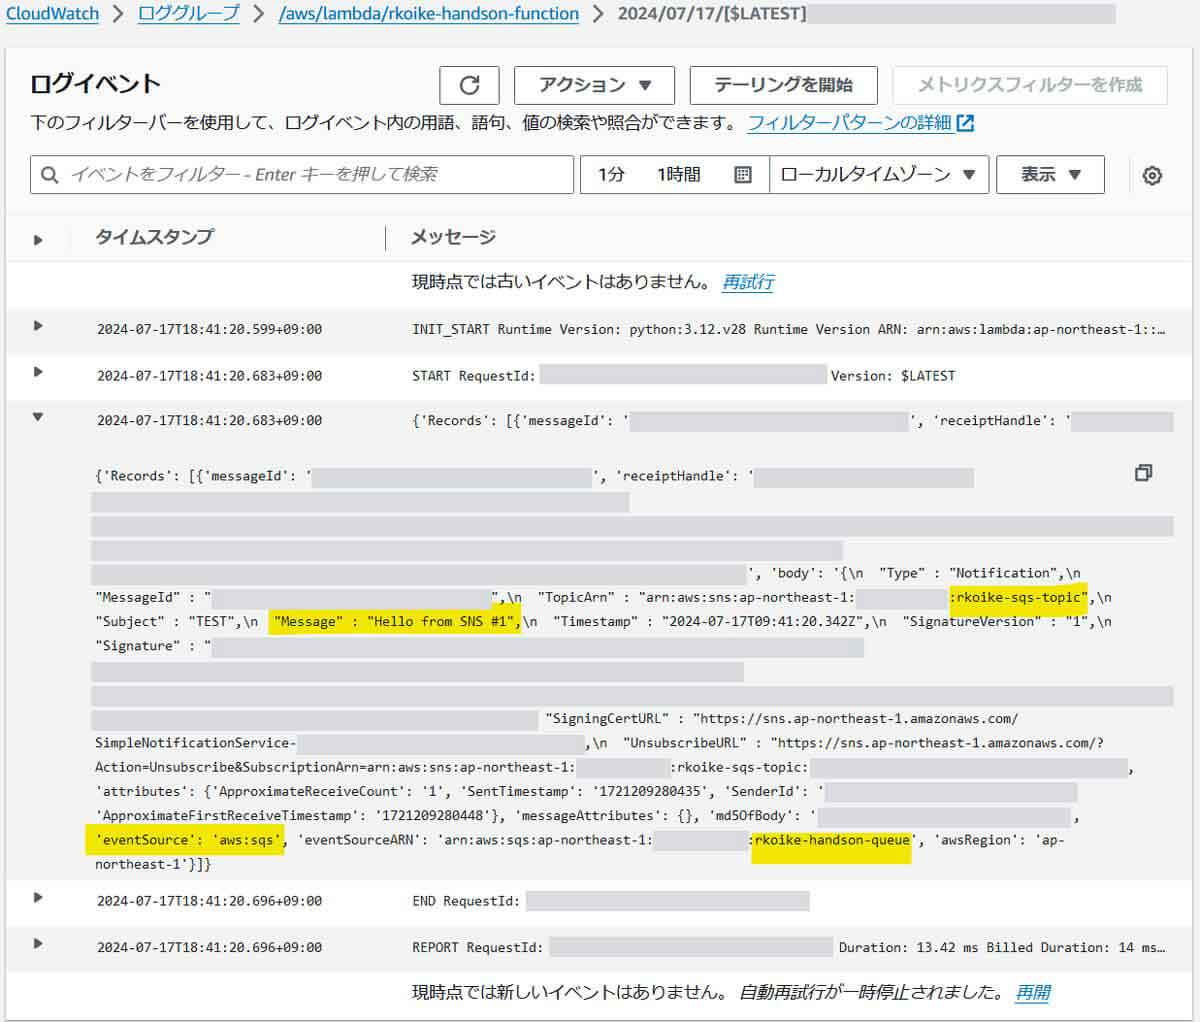The width and height of the screenshot is (1200, 1022).
Task: Click the タイムスタンプ column header
Action: pos(154,237)
